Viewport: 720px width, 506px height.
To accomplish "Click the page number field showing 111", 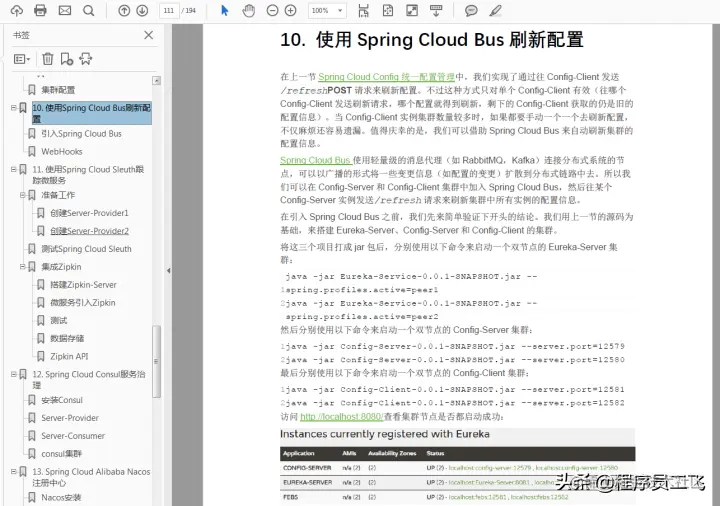I will [169, 11].
